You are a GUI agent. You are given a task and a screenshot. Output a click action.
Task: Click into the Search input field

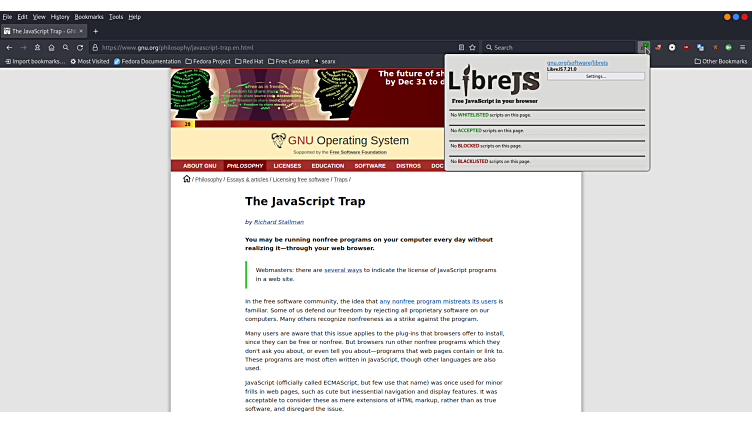click(560, 47)
